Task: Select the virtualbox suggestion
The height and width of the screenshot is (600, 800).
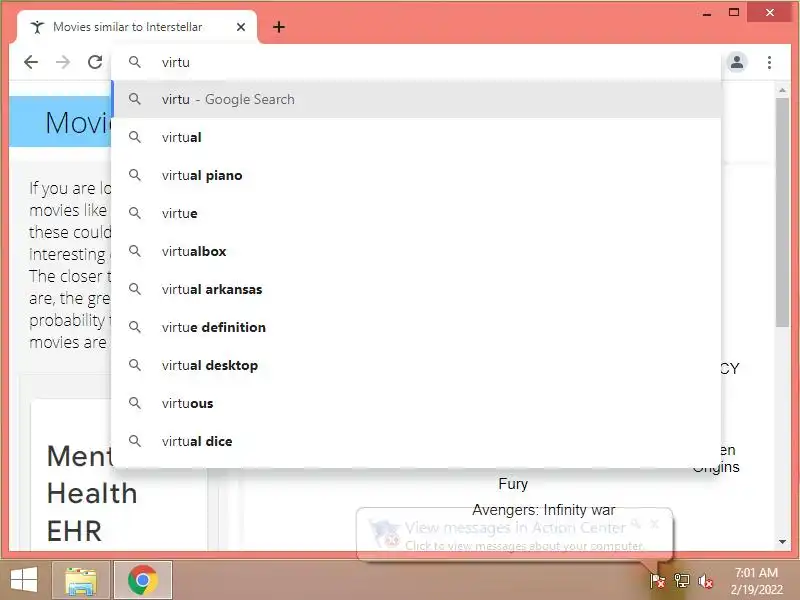Action: (x=416, y=251)
